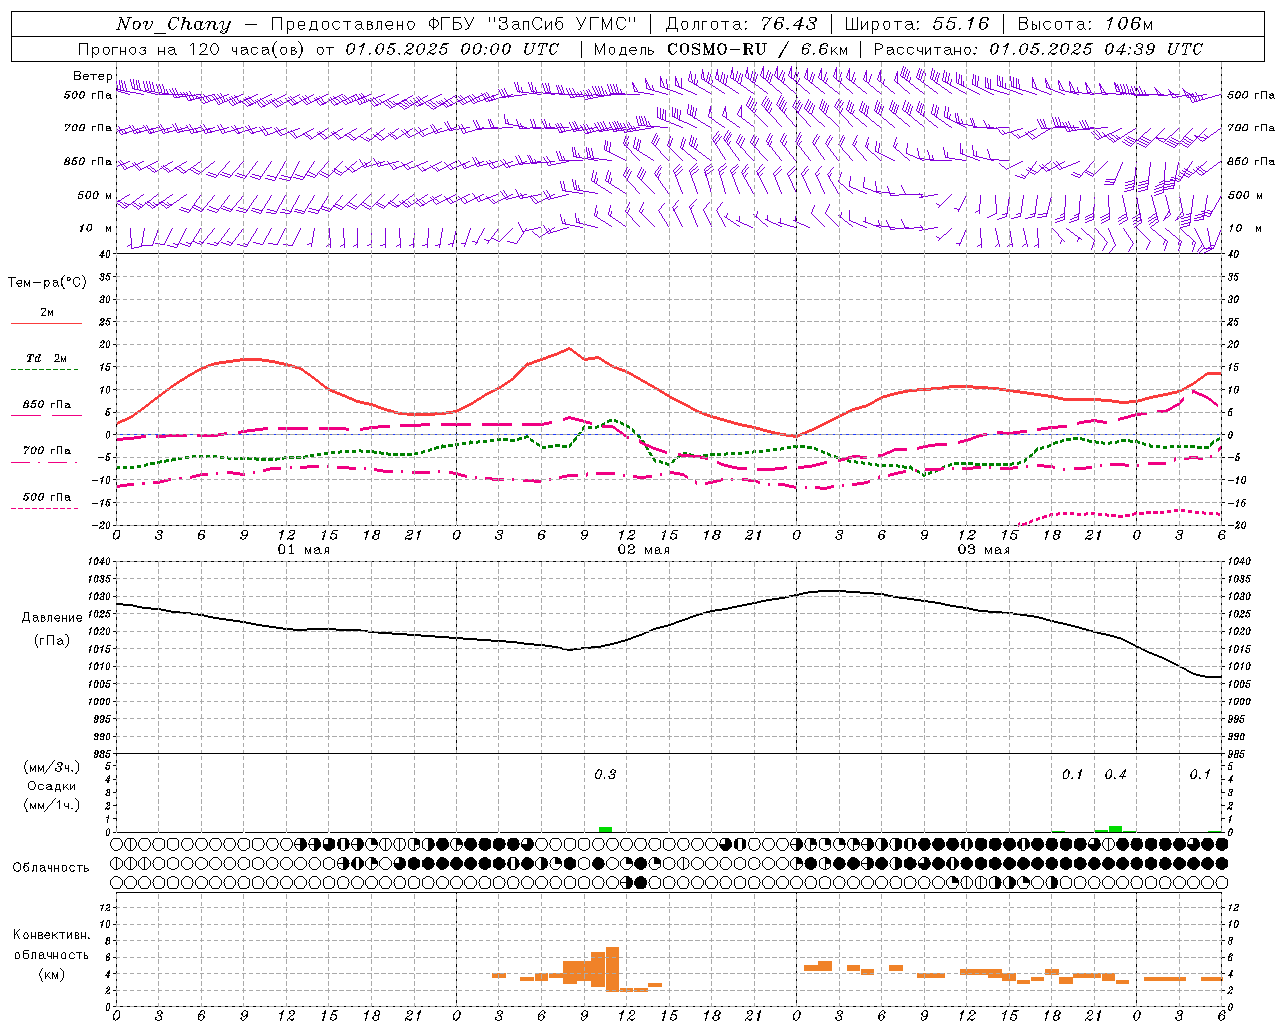The height and width of the screenshot is (1024, 1280).
Task: Select the "(мм/1ч.)" units label
Action: click(51, 805)
